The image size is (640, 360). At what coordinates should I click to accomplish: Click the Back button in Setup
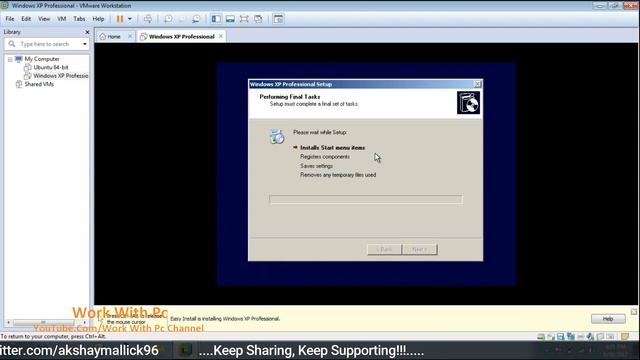384,249
